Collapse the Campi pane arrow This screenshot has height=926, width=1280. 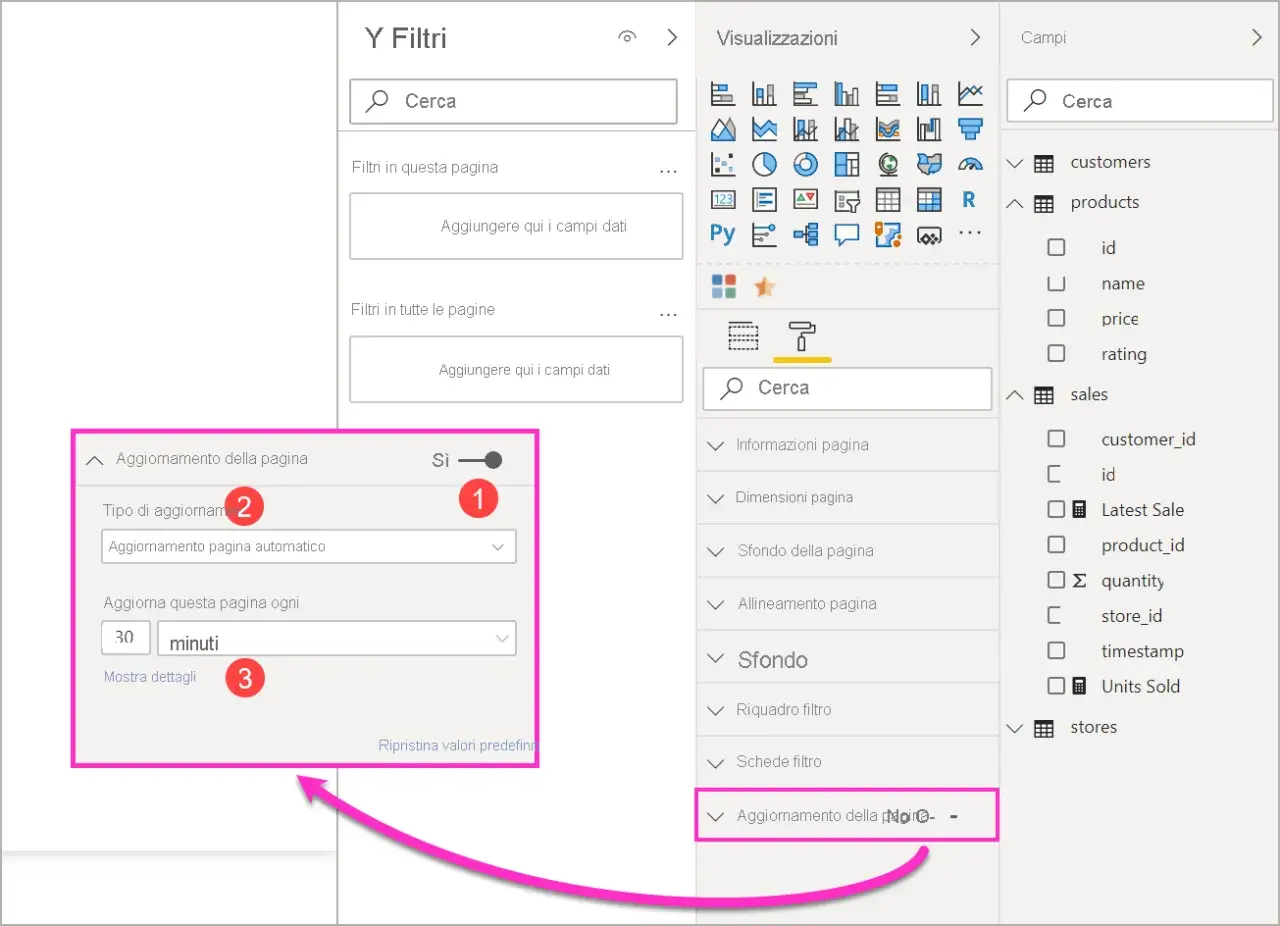tap(1257, 38)
